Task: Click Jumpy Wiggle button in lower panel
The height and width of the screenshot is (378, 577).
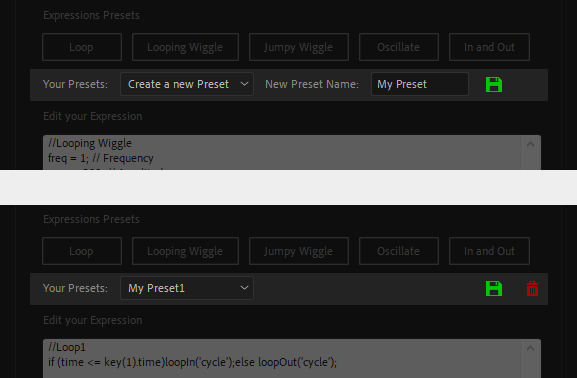Action: pyautogui.click(x=298, y=251)
